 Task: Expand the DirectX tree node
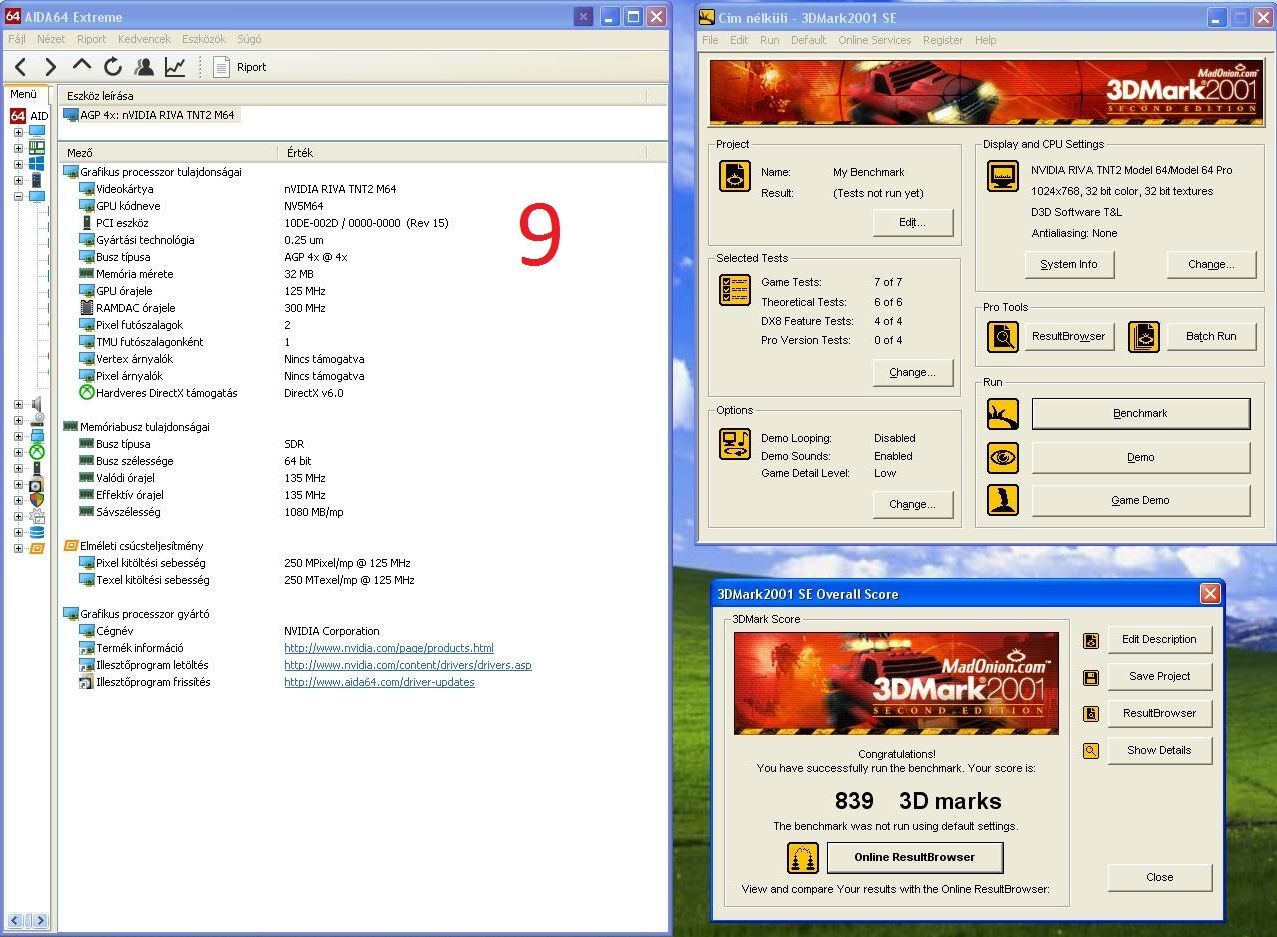[x=18, y=452]
